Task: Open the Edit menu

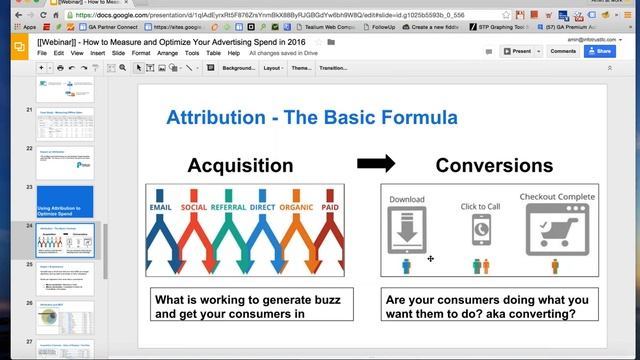Action: 59,53
